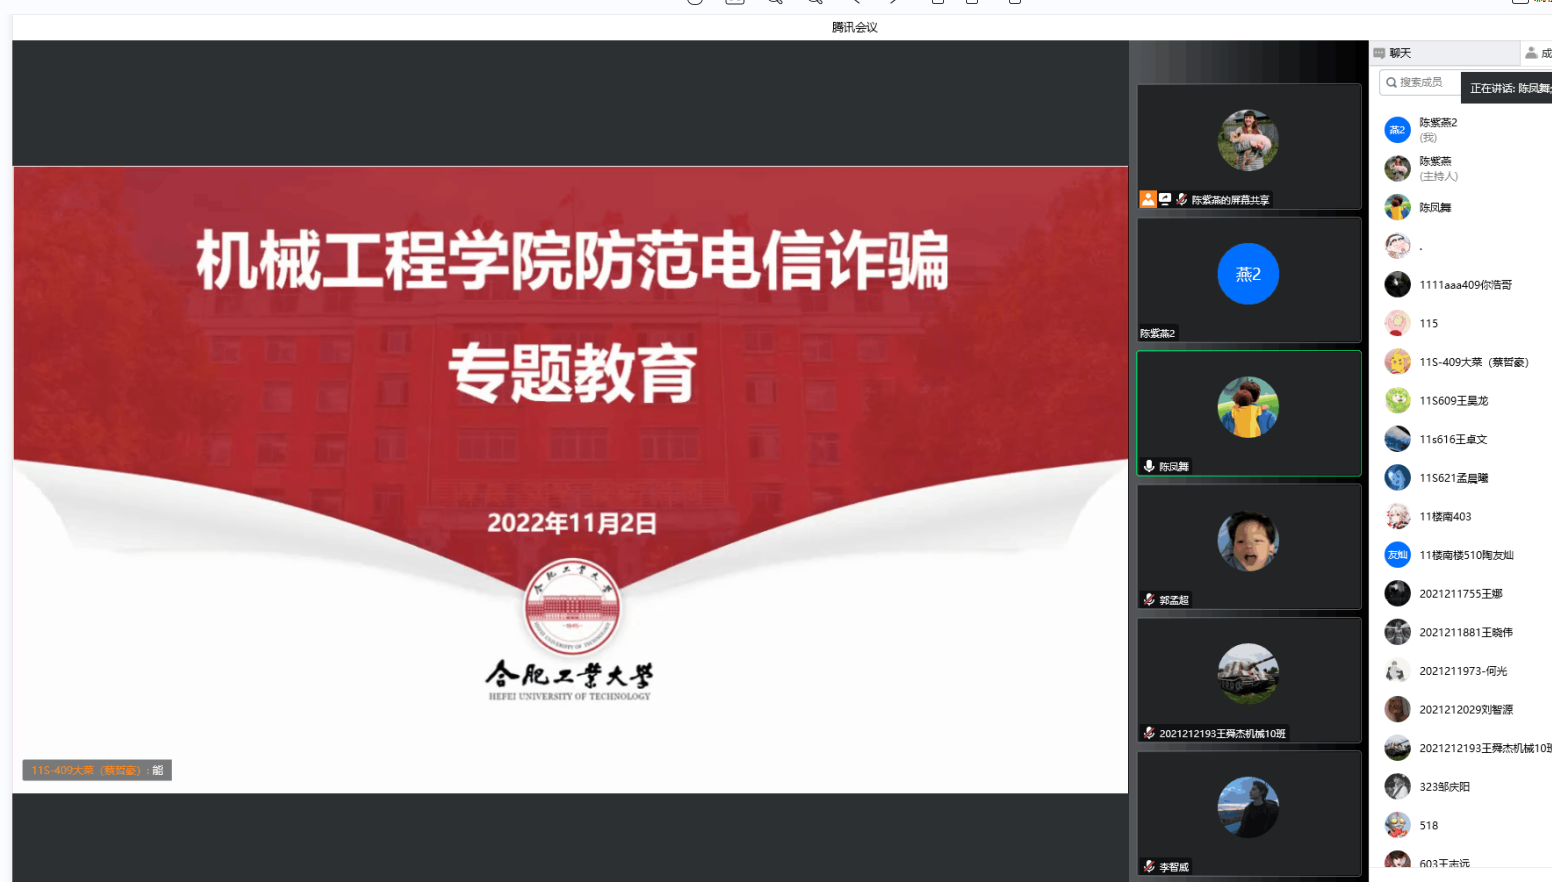Image resolution: width=1552 pixels, height=882 pixels.
Task: Click muted mic icon on 郭孟超's tile
Action: click(x=1149, y=600)
